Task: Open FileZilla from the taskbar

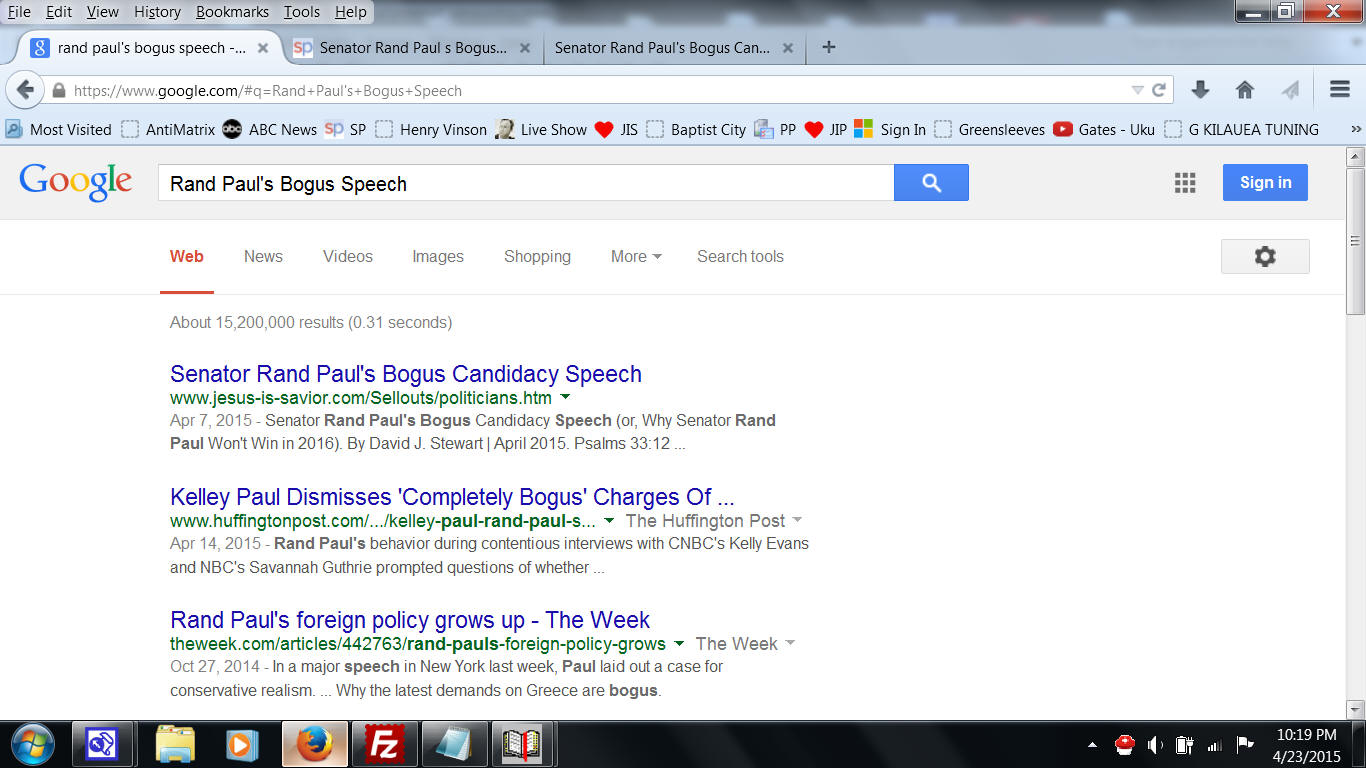Action: coord(384,744)
